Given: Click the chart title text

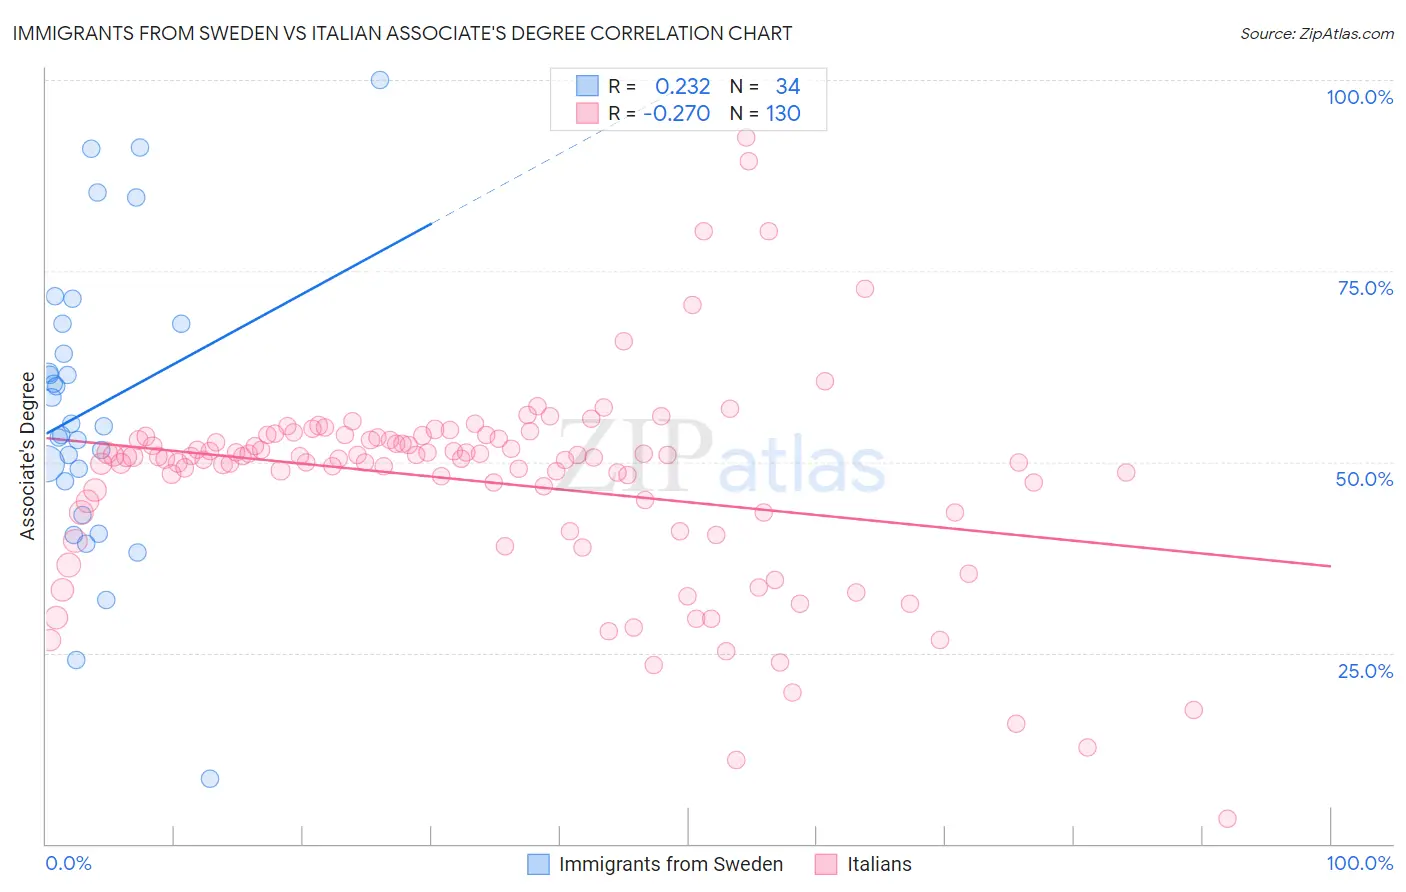Looking at the screenshot, I should (x=402, y=33).
